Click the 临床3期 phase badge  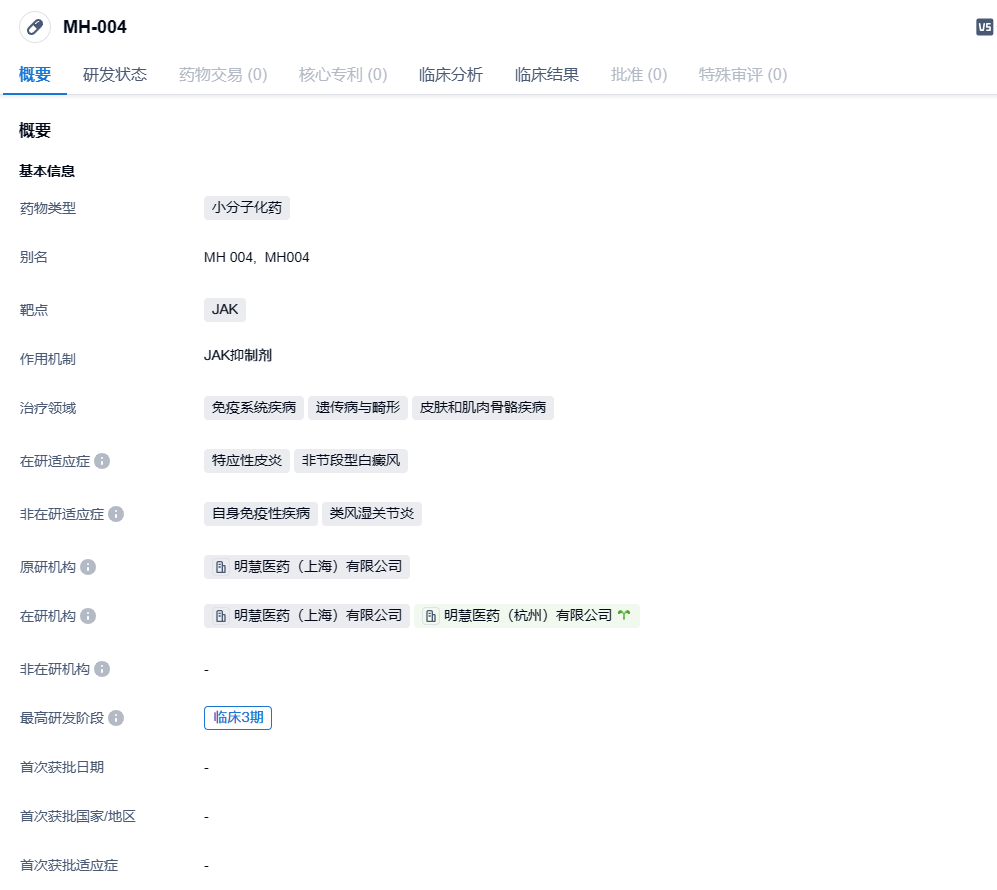click(238, 718)
